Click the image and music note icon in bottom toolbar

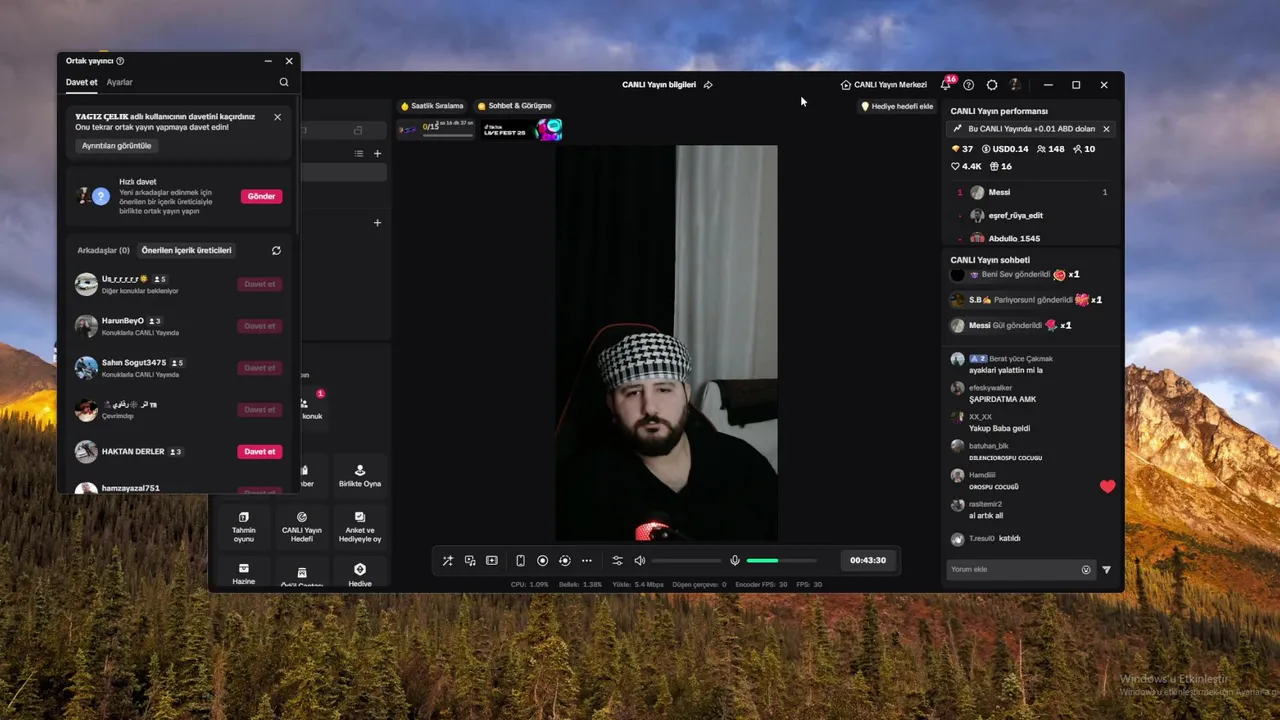tap(470, 561)
